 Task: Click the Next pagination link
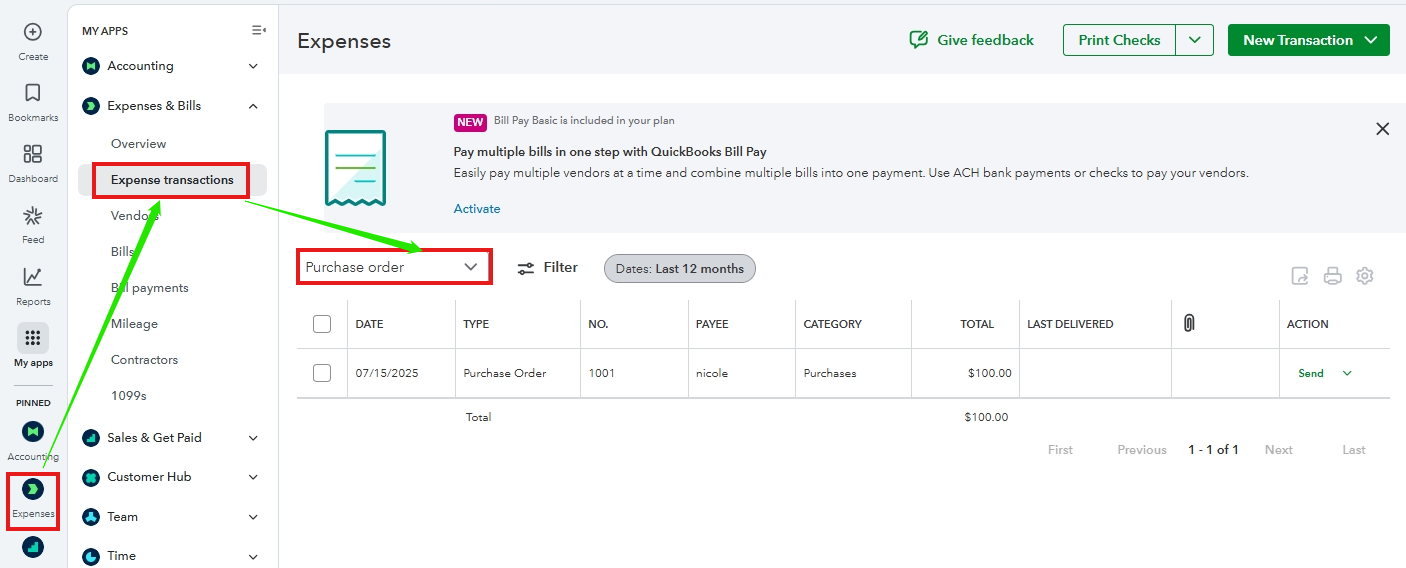pyautogui.click(x=1279, y=450)
